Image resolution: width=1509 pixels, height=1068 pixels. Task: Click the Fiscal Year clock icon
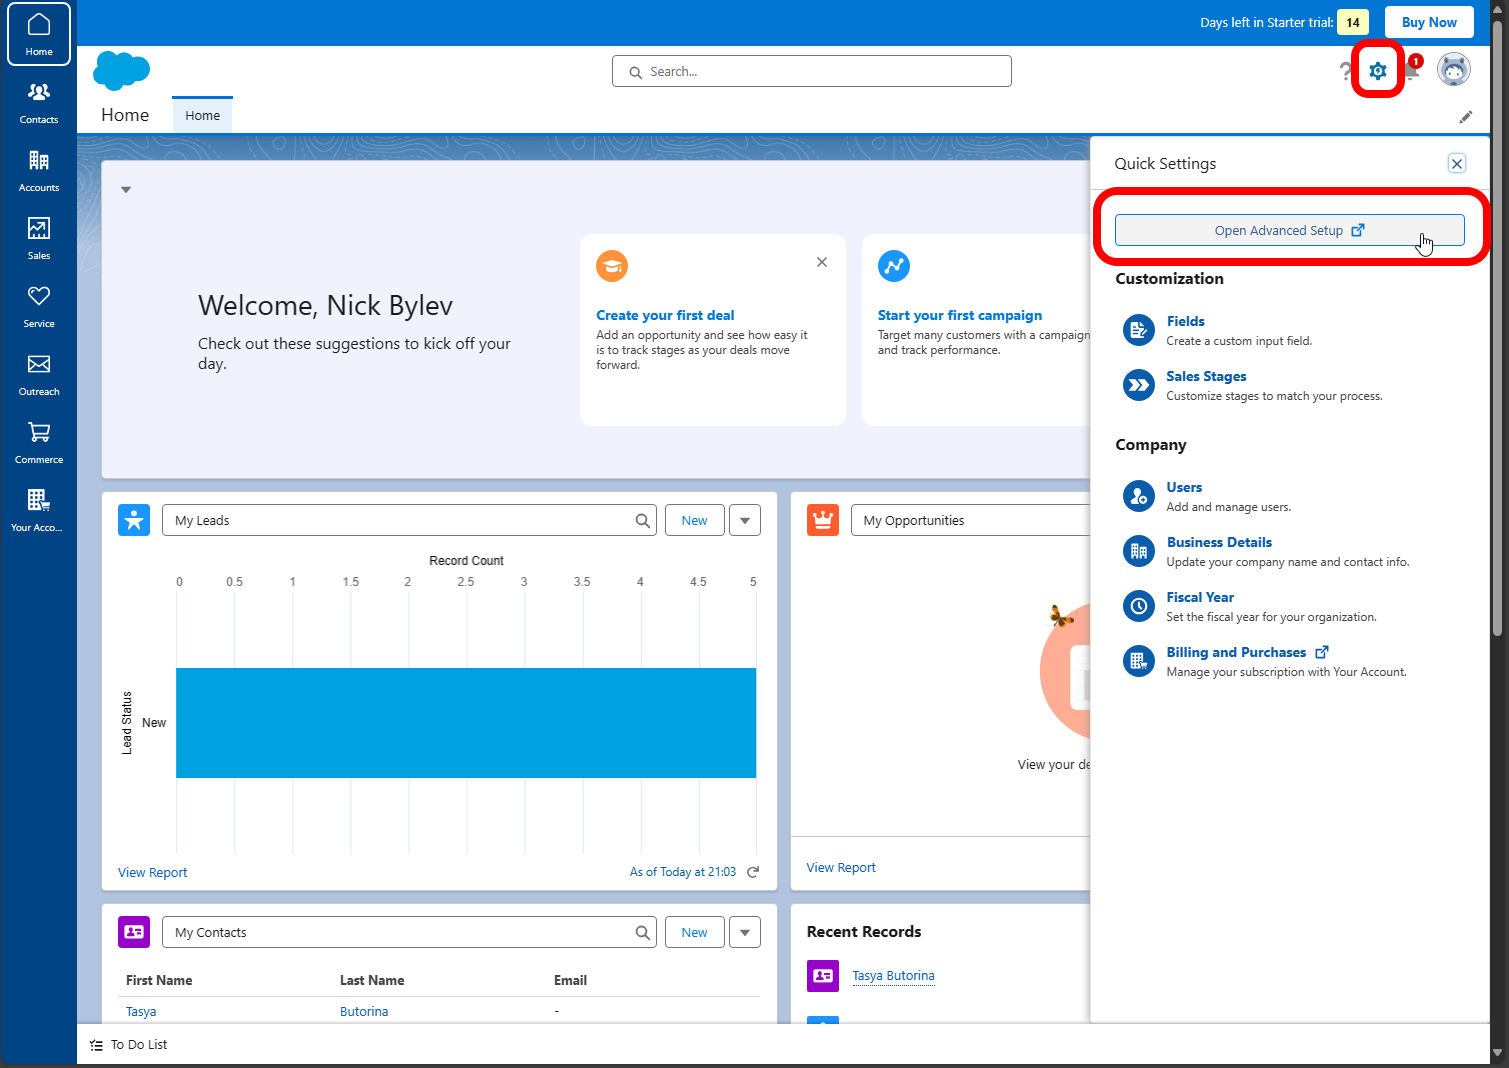[x=1139, y=606]
